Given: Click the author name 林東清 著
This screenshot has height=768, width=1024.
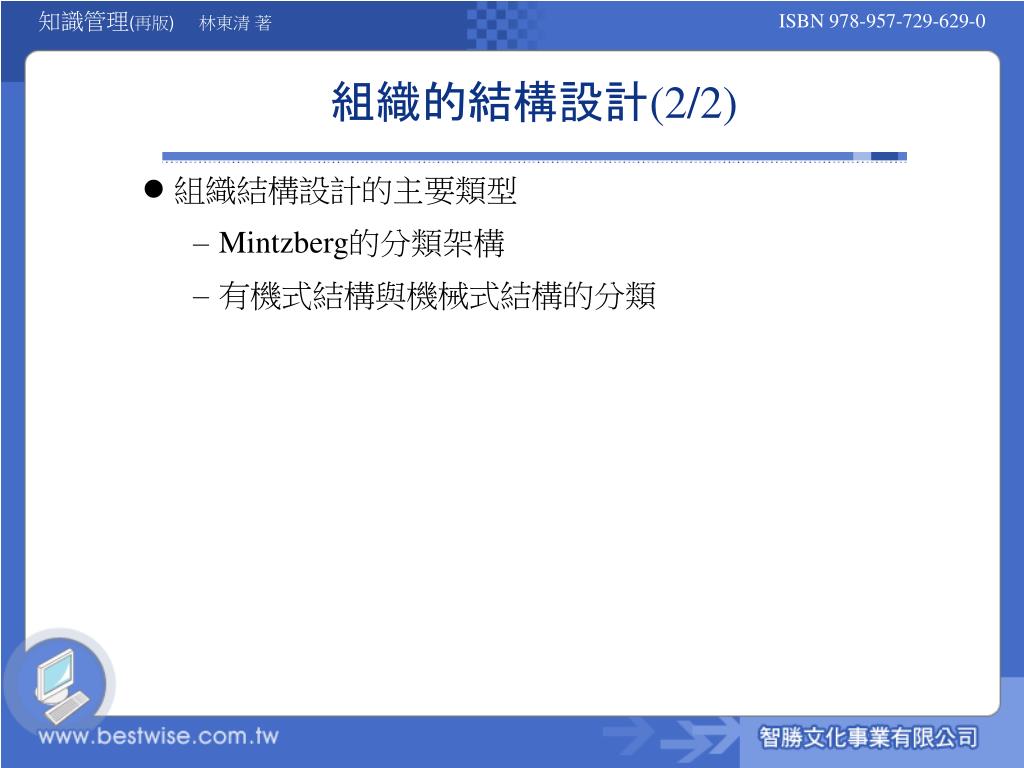Looking at the screenshot, I should point(235,24).
